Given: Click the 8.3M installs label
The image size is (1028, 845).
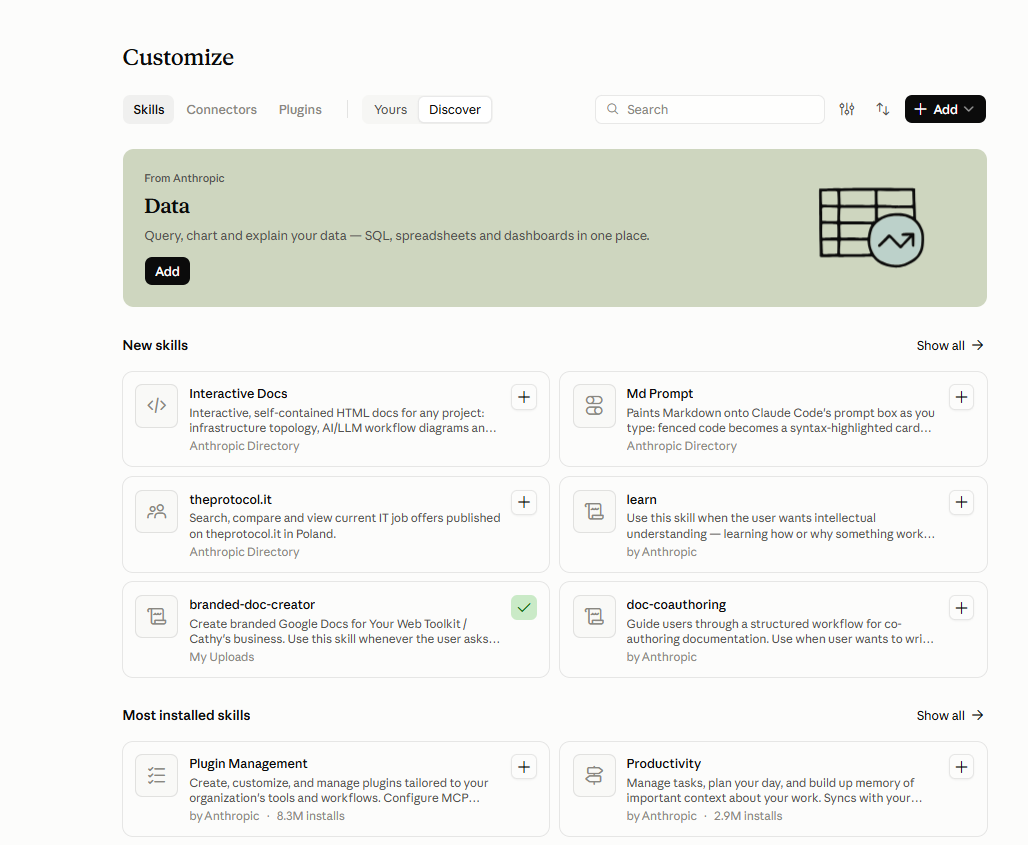Looking at the screenshot, I should pos(310,816).
